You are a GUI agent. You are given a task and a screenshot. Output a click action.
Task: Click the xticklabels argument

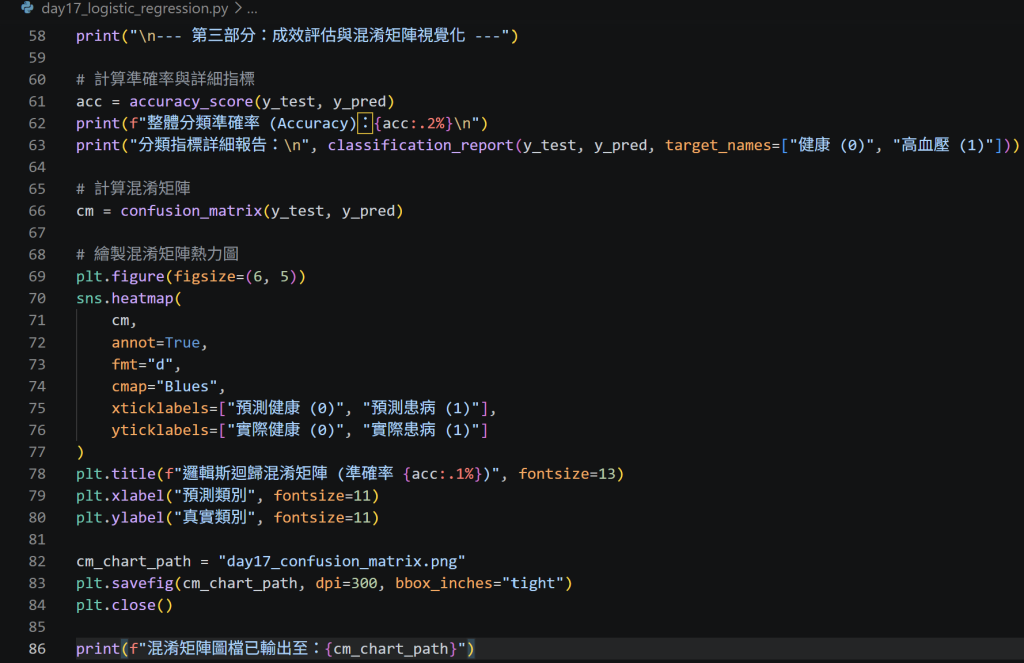(x=160, y=408)
